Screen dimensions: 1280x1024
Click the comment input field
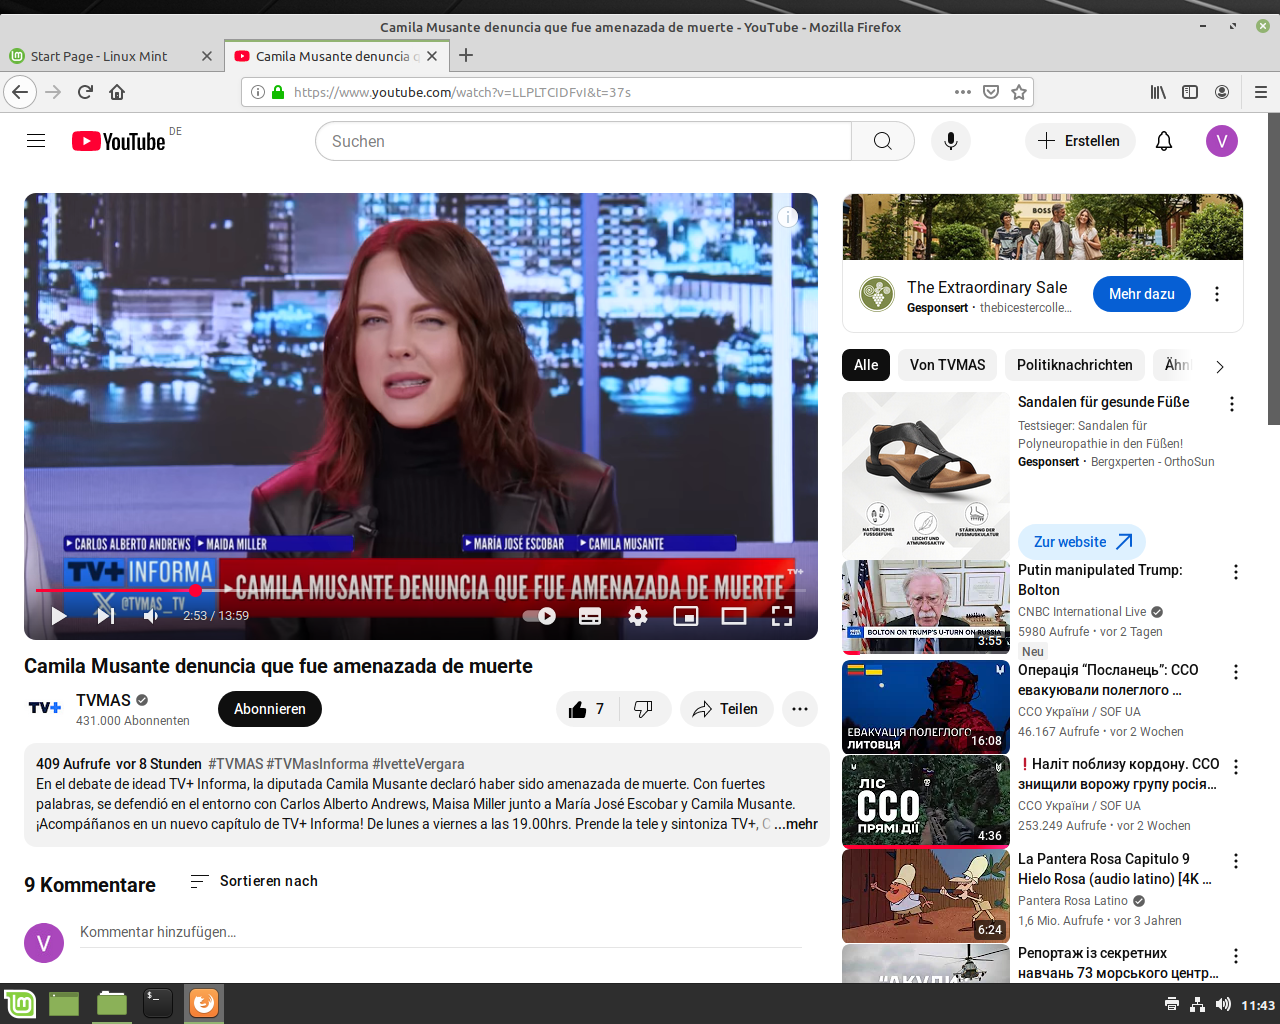[441, 933]
